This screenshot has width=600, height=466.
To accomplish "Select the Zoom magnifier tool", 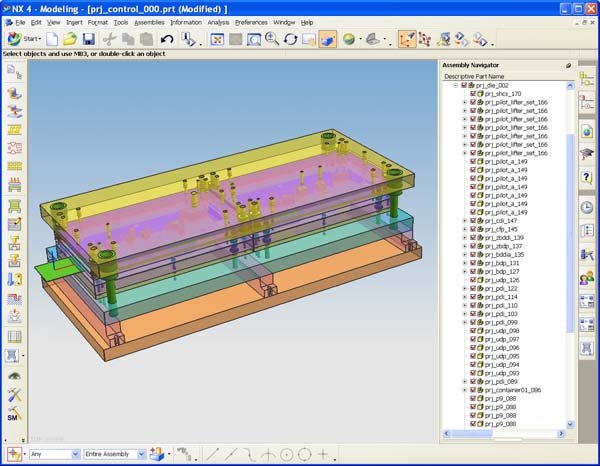I will click(271, 39).
